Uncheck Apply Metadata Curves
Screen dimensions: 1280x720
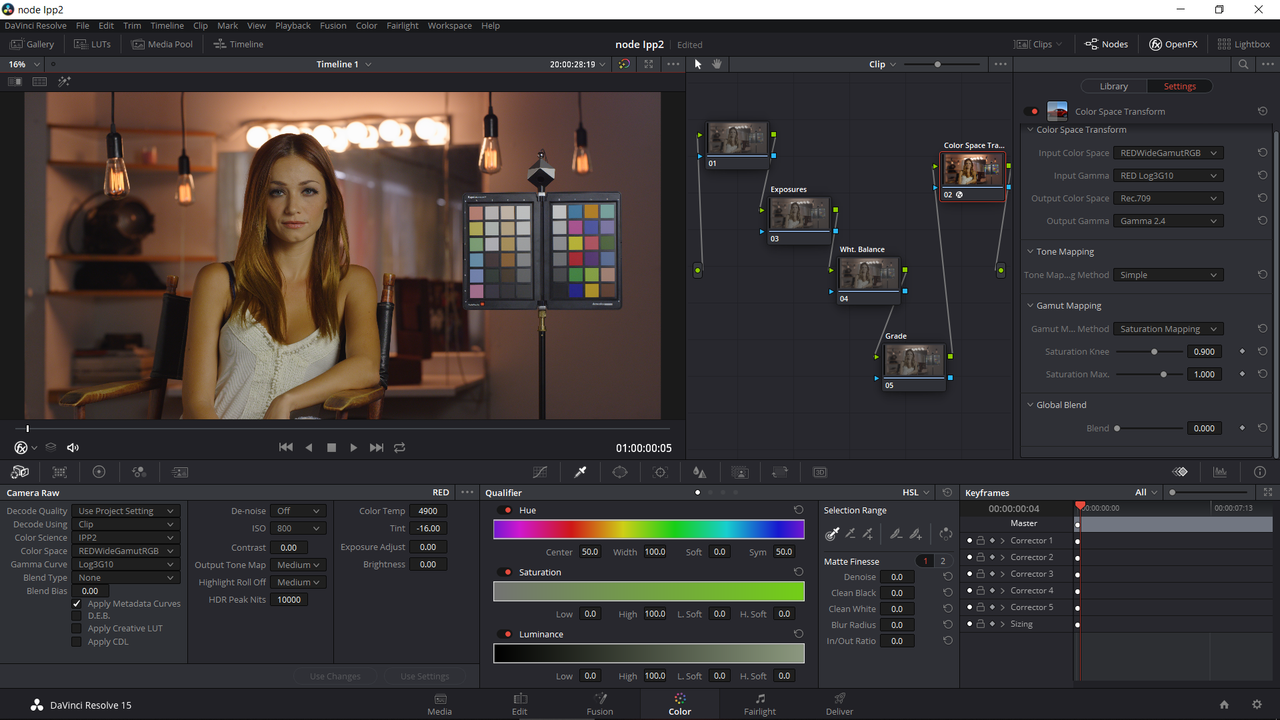click(76, 604)
